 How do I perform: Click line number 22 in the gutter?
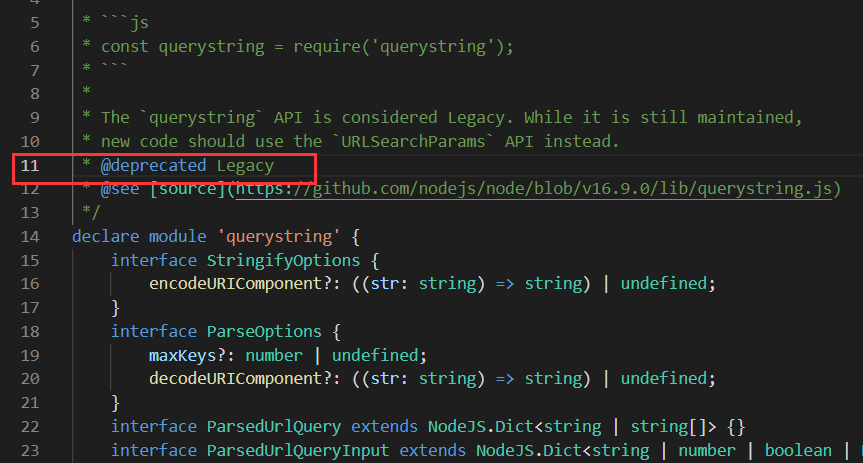tap(30, 426)
